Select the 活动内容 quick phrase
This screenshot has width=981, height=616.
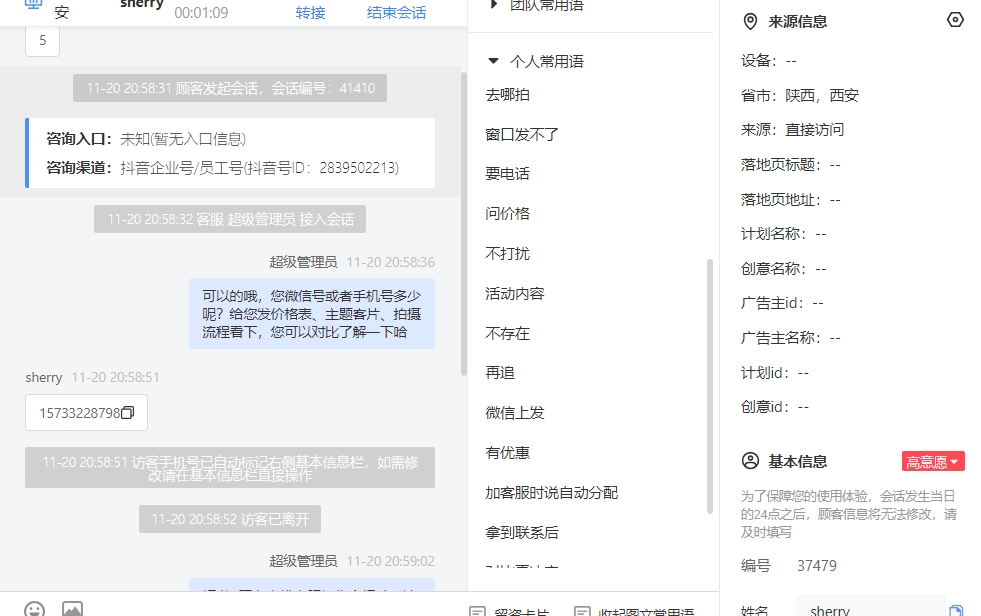(x=515, y=294)
